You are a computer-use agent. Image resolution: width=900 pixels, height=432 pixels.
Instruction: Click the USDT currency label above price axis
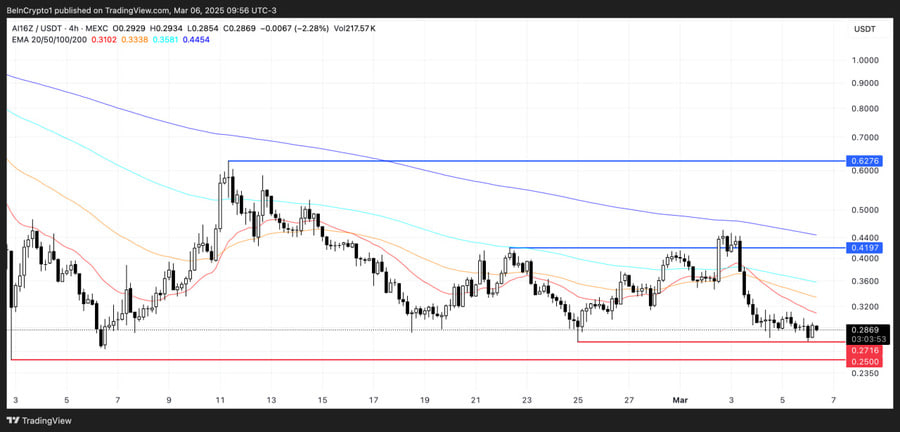[x=864, y=30]
